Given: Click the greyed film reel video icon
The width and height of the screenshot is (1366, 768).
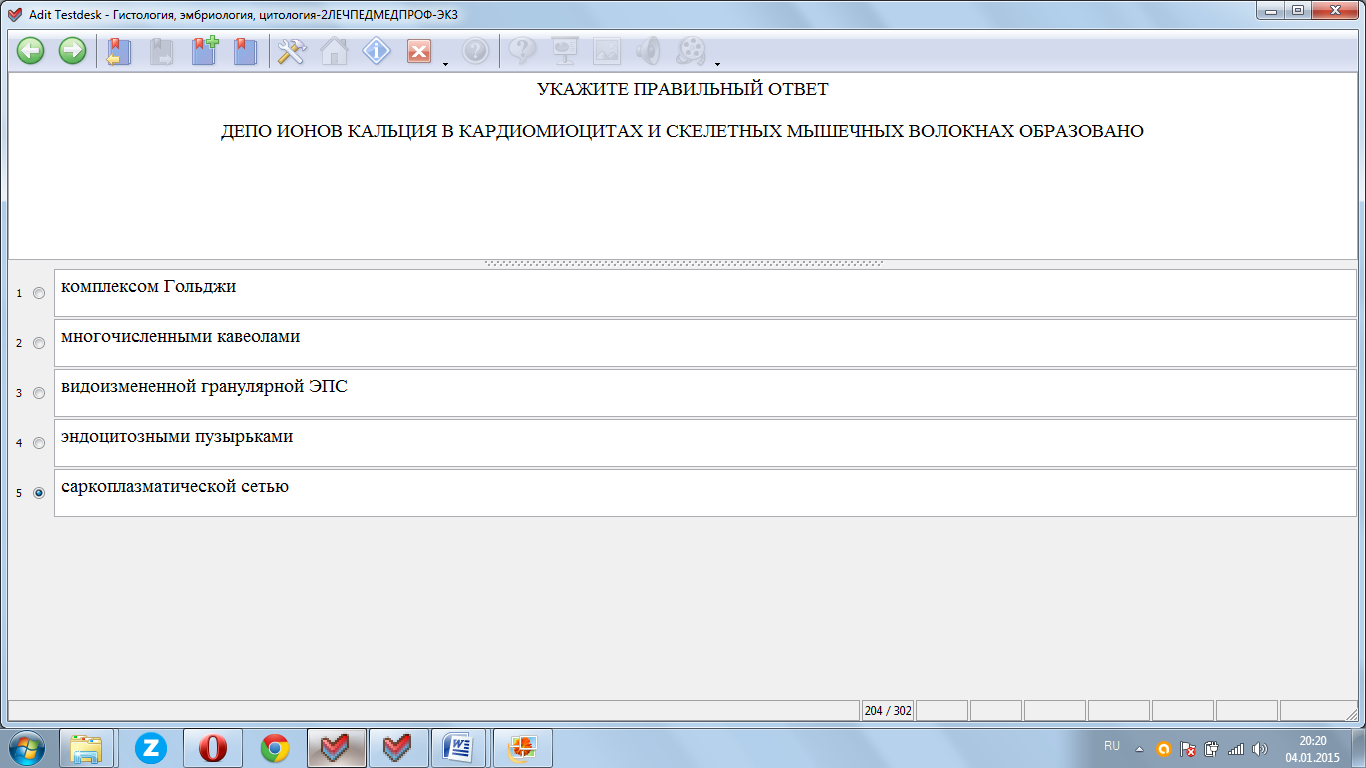Looking at the screenshot, I should tap(691, 51).
